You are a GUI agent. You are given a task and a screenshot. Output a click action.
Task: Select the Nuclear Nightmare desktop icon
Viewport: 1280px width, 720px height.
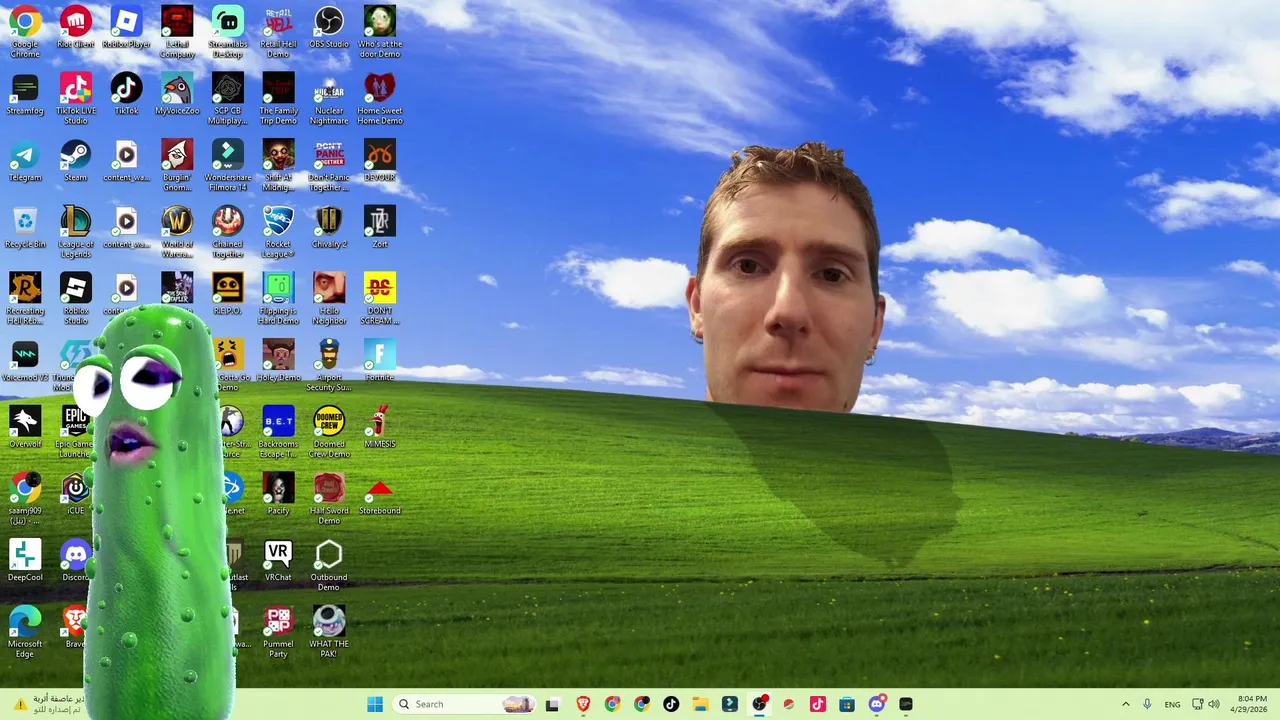[329, 99]
